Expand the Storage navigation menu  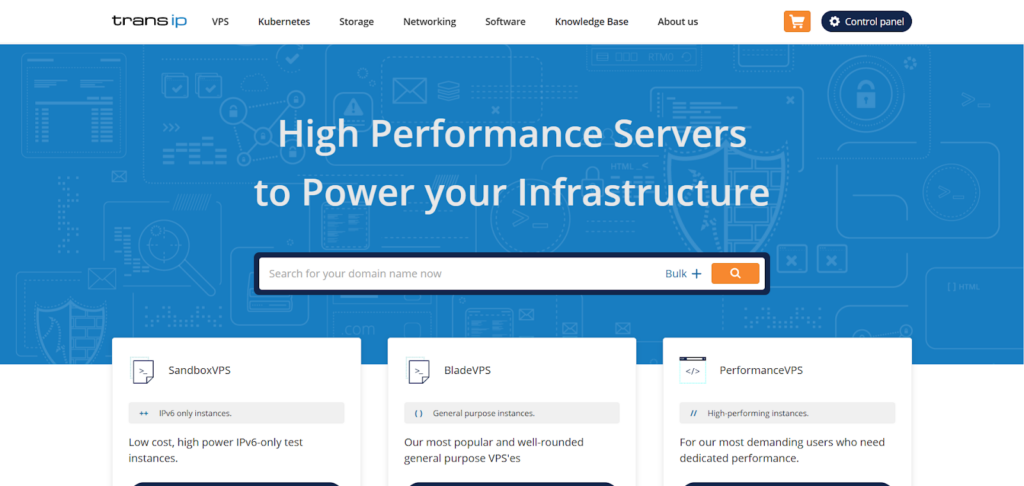pos(356,22)
